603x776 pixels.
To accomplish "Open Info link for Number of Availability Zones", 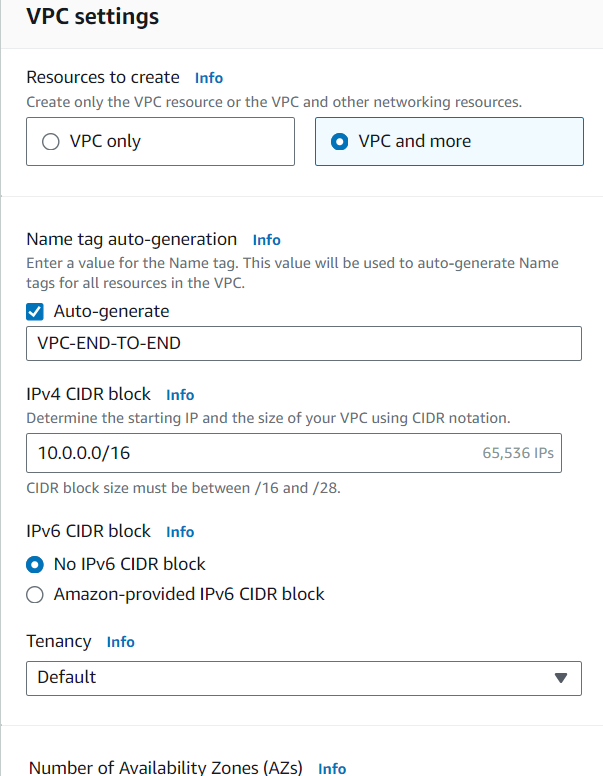I will tap(332, 768).
